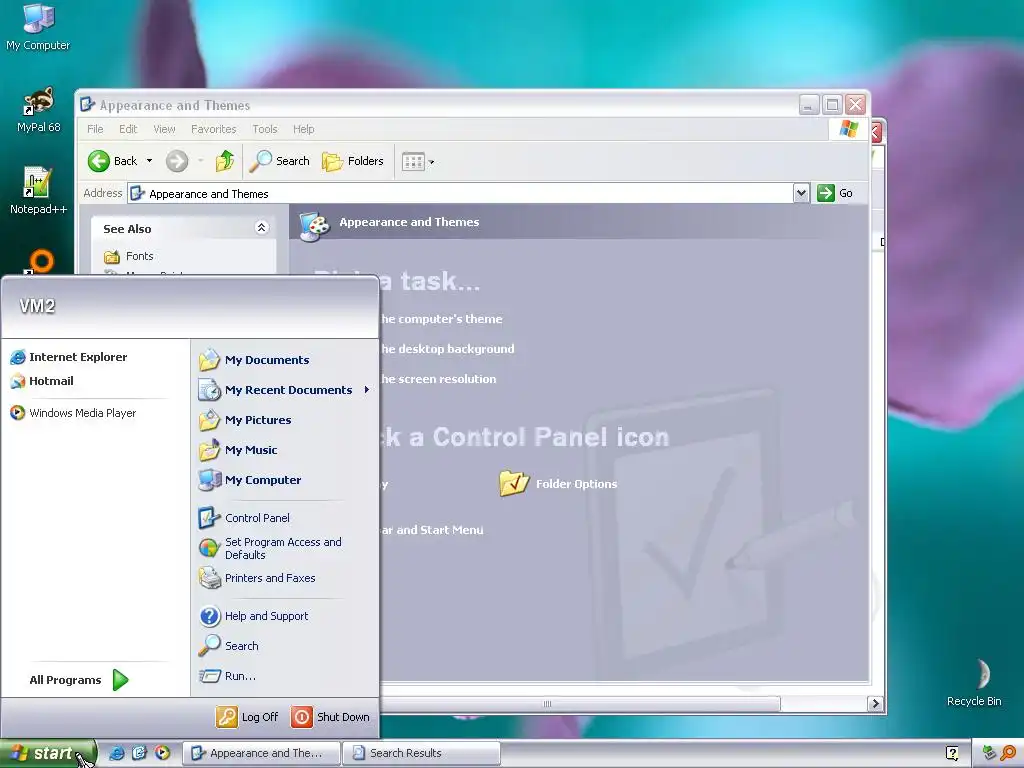This screenshot has width=1024, height=768.
Task: Click the second Quick Launch icon
Action: click(139, 753)
